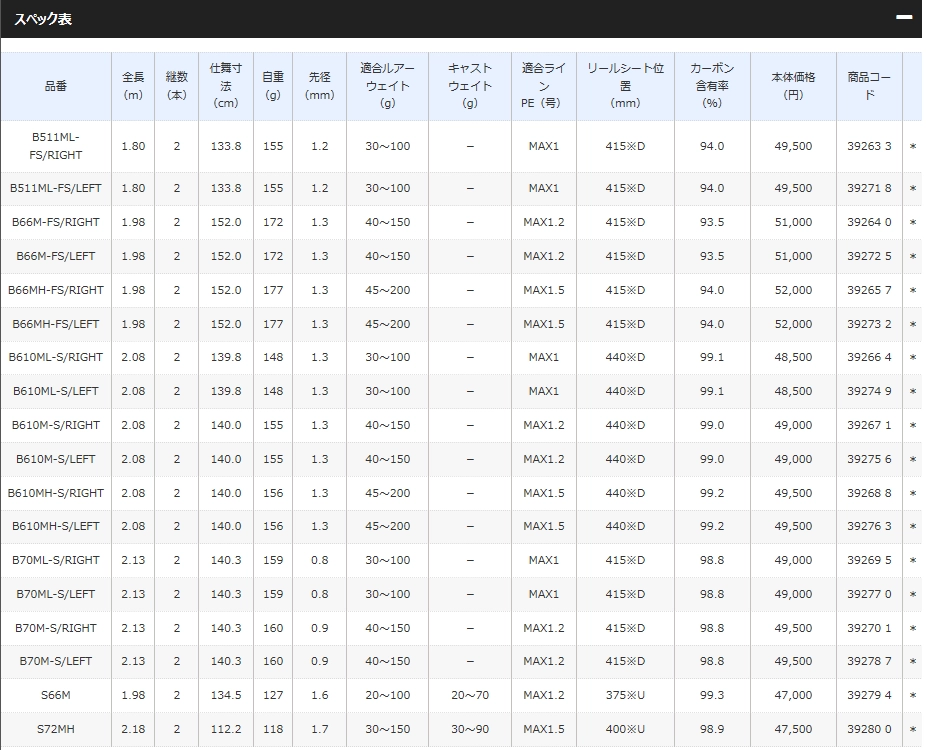Screen dimensions: 926x750
Task: Click product code 39276 3
Action: click(869, 526)
